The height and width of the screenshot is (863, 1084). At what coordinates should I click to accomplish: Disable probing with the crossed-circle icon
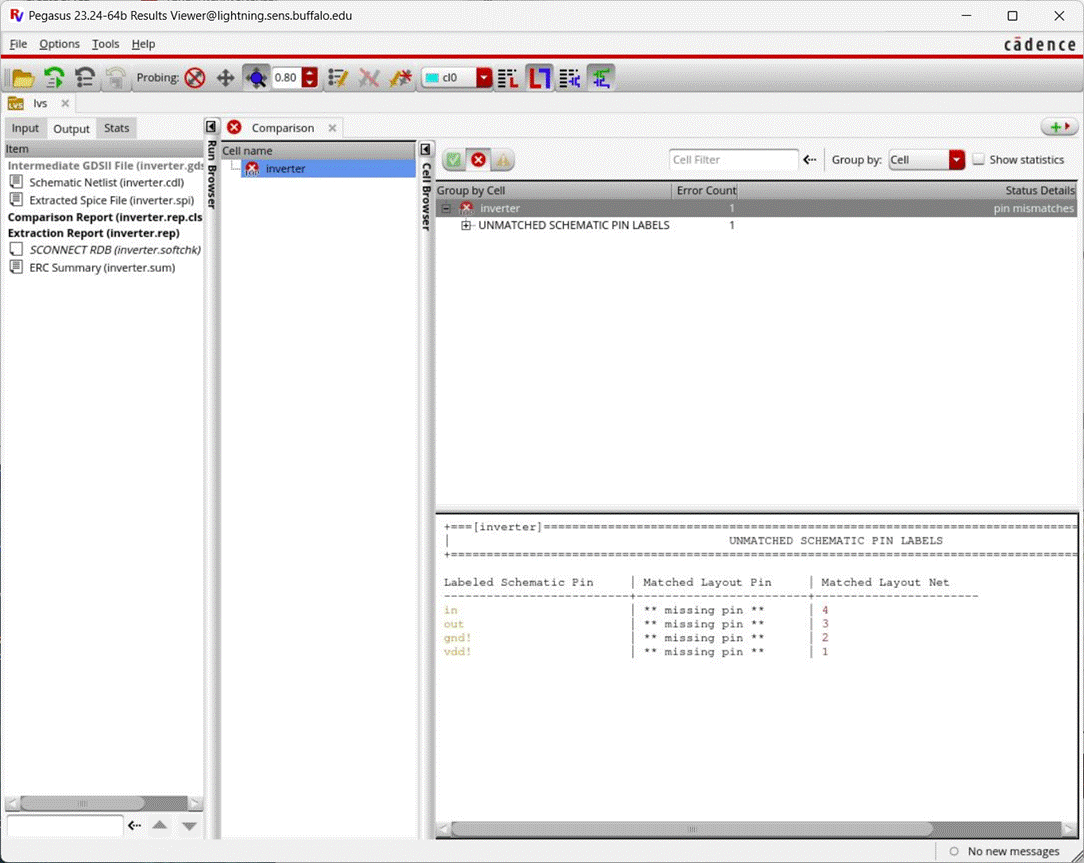tap(196, 77)
